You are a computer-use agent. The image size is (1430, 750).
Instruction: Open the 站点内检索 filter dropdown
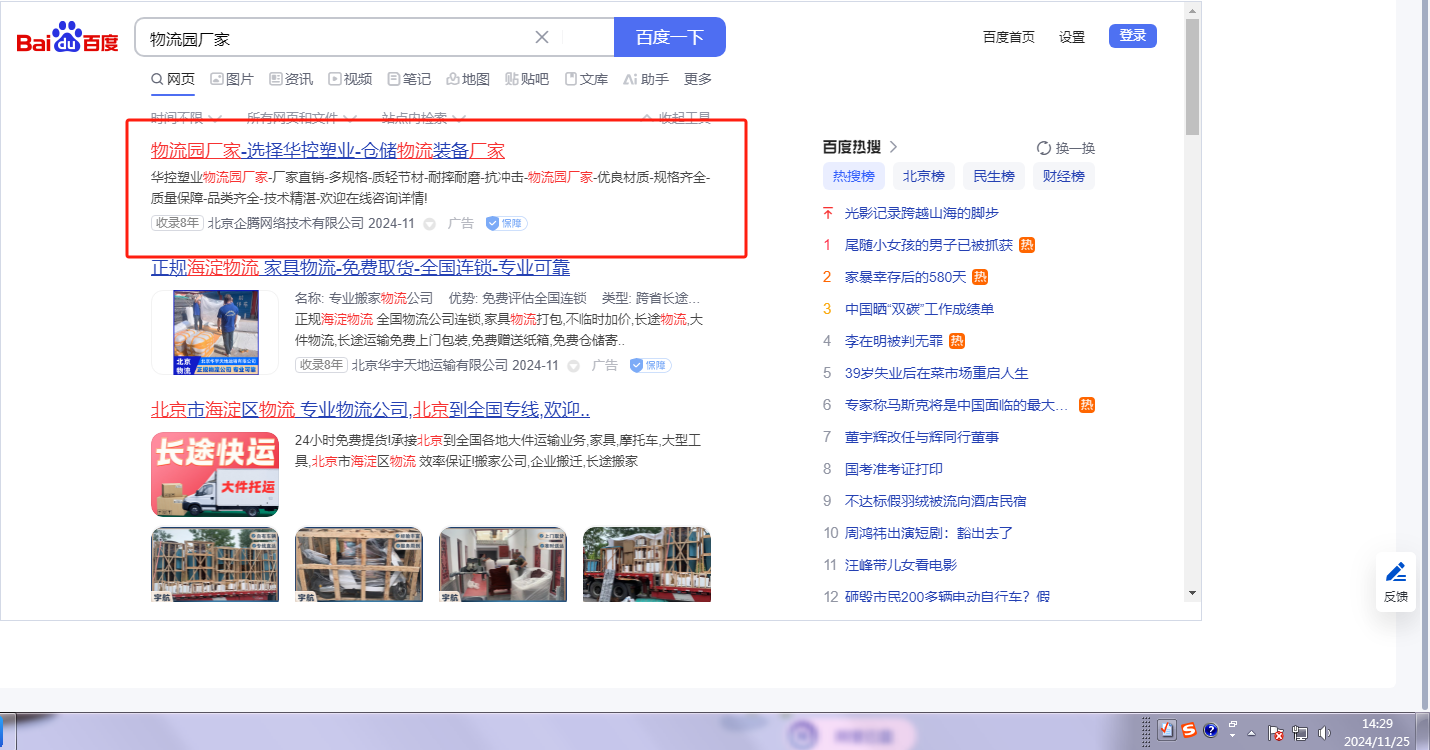tap(423, 118)
